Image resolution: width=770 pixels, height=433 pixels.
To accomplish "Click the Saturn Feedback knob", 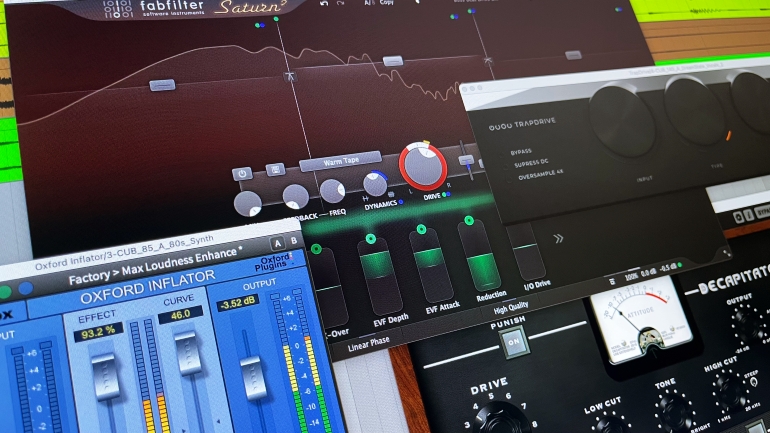I will (296, 197).
